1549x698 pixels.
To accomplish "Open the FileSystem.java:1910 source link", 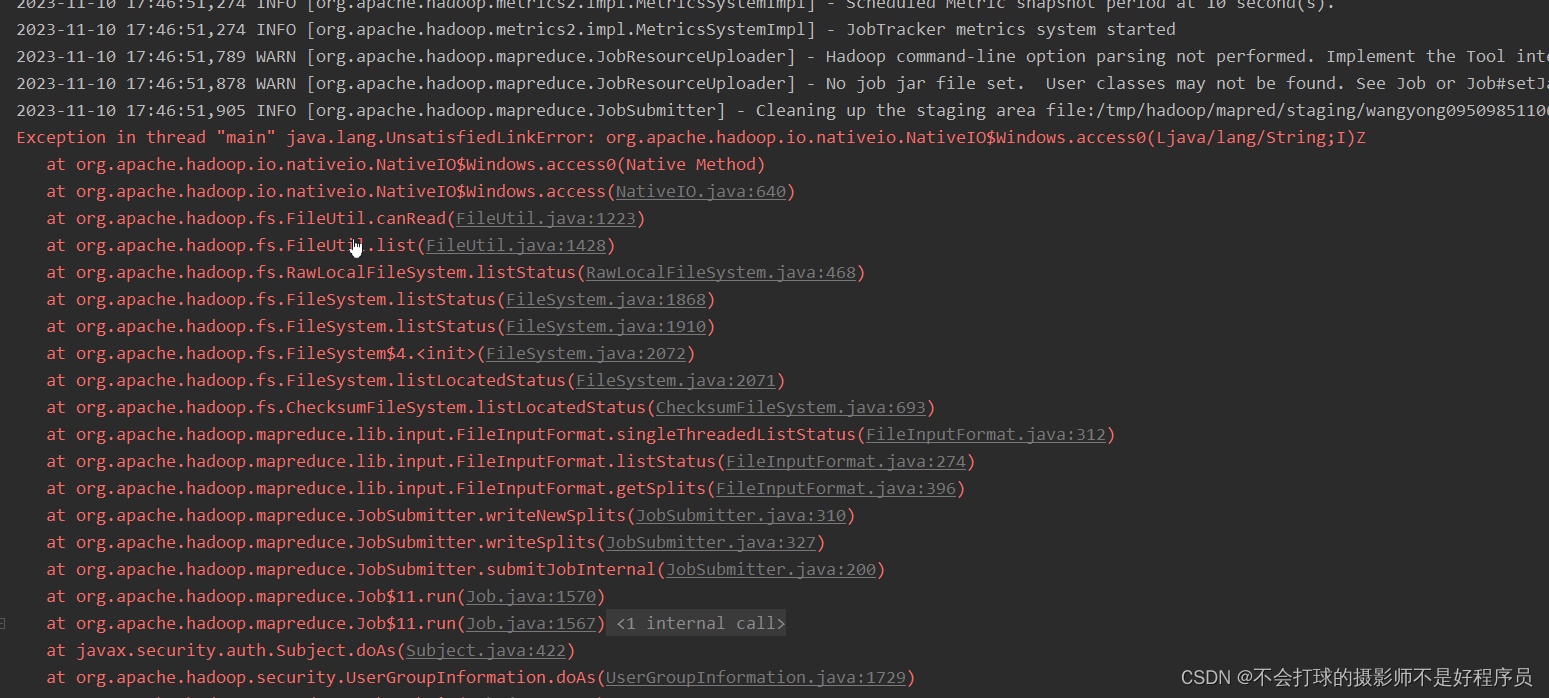I will pos(606,326).
